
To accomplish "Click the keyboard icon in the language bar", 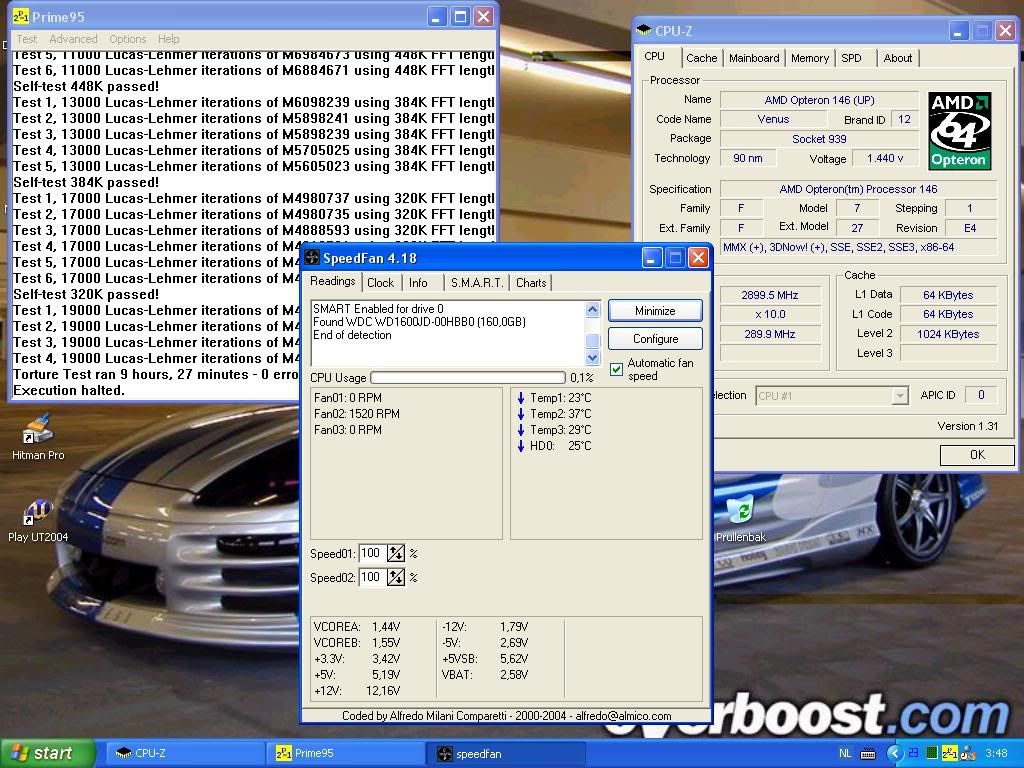I will (x=868, y=754).
